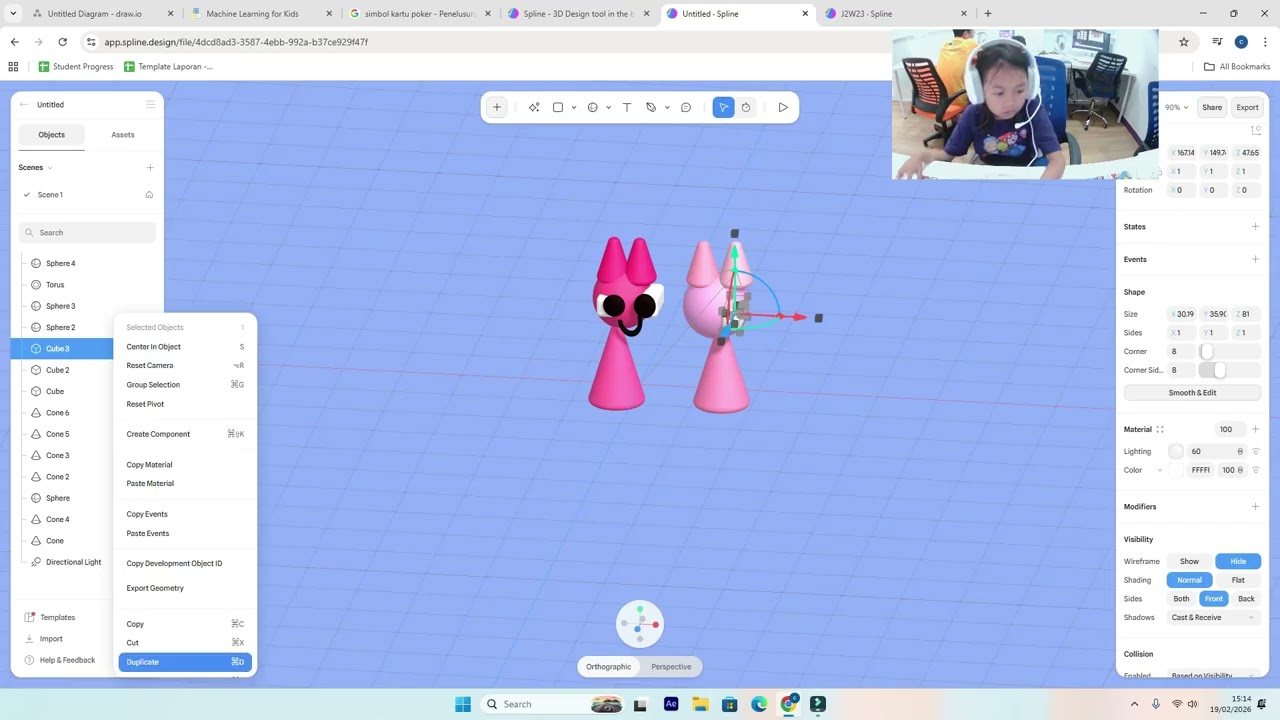
Task: Adjust the Corner slider
Action: (x=1229, y=352)
